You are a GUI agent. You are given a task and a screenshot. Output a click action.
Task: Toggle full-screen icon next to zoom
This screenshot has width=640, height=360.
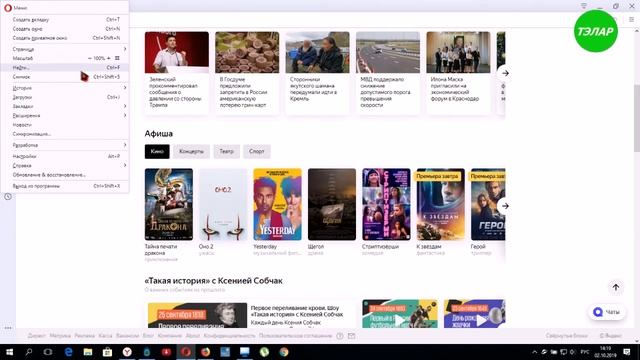[117, 58]
